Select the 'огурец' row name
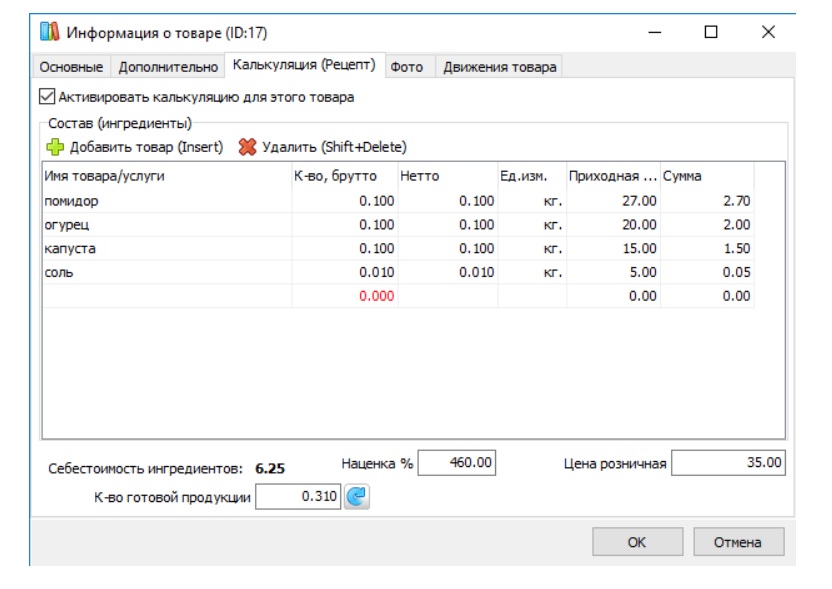This screenshot has width=832, height=589. [x=67, y=225]
